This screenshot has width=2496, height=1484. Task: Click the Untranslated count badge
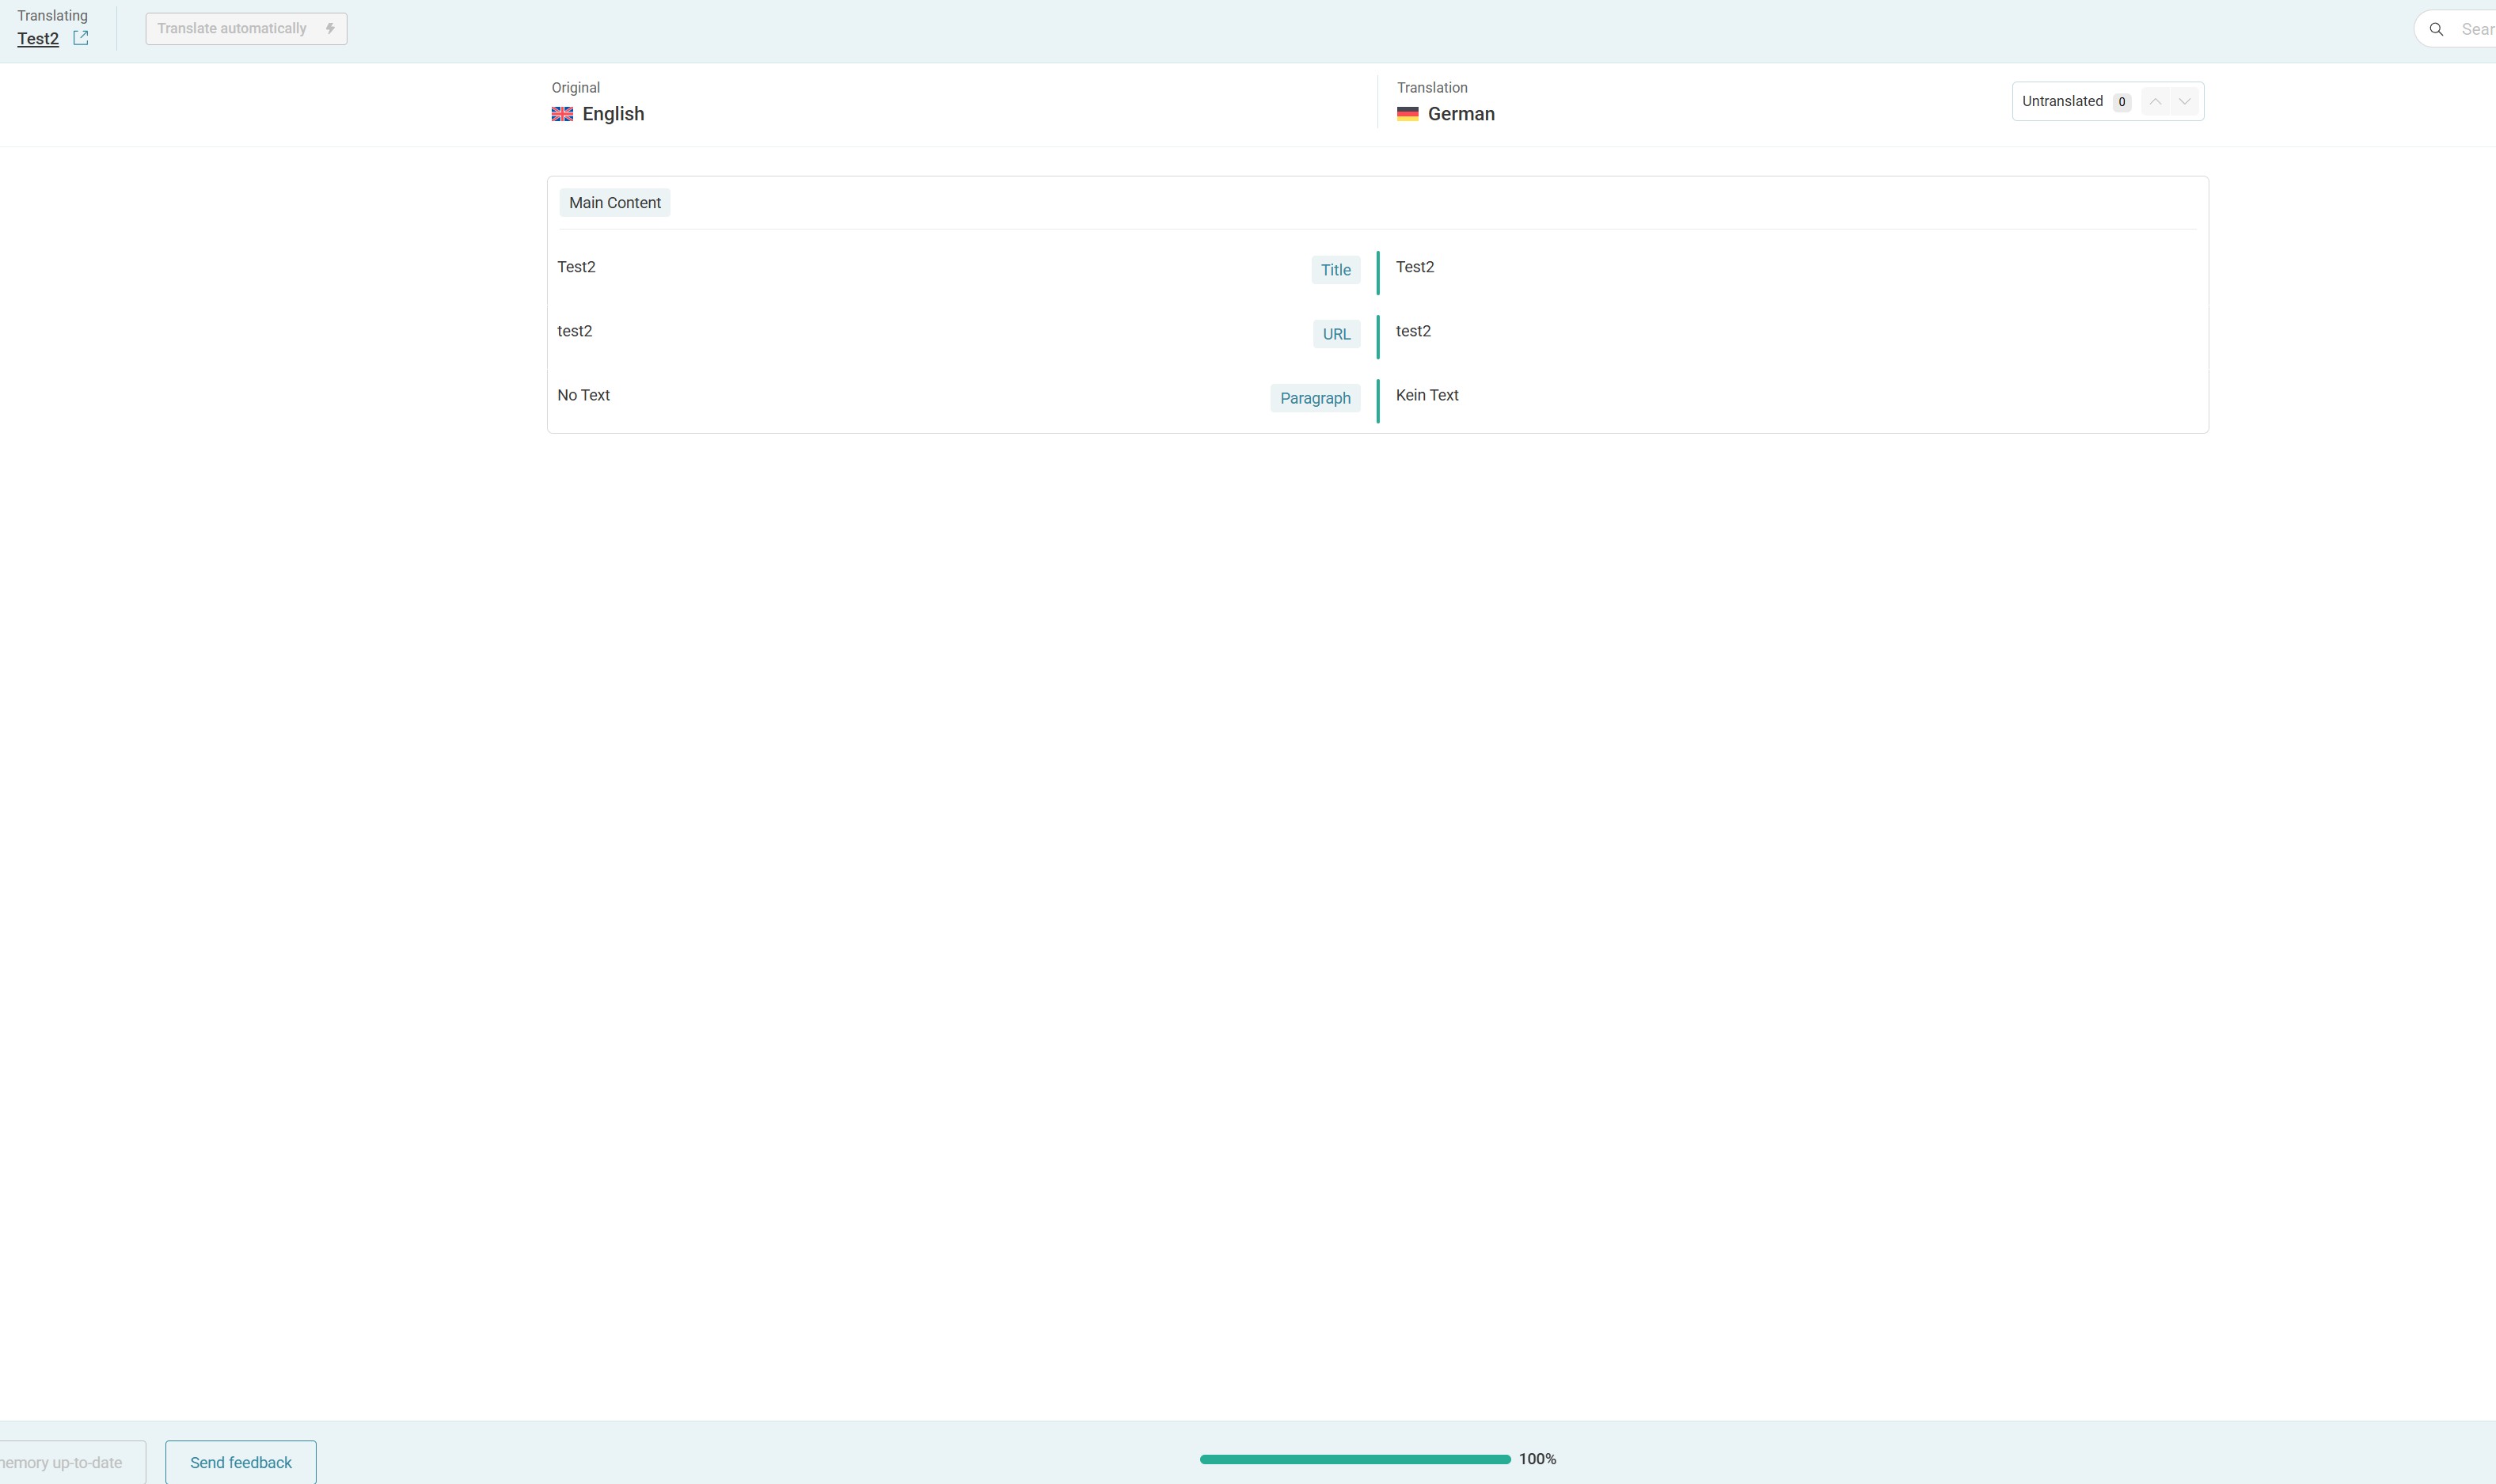[2121, 102]
